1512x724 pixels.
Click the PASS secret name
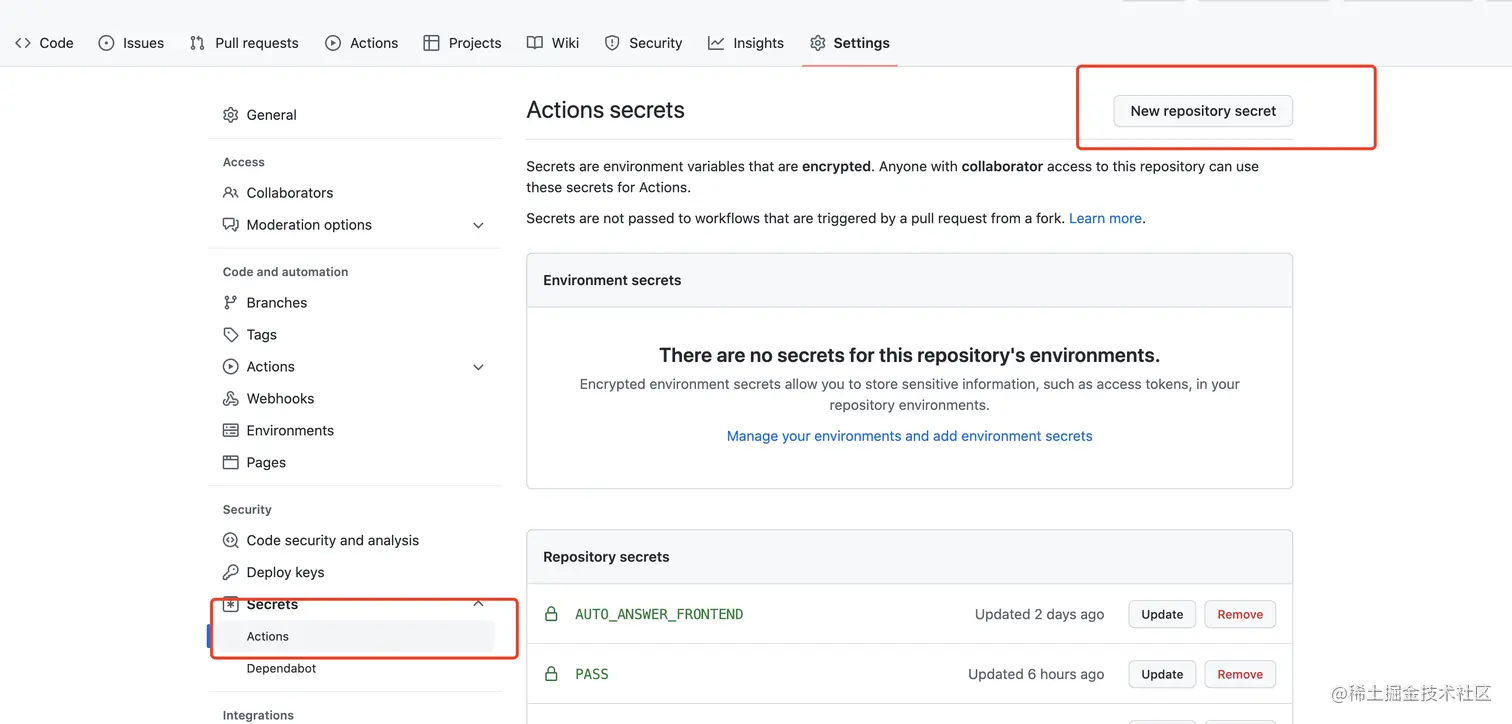tap(592, 674)
